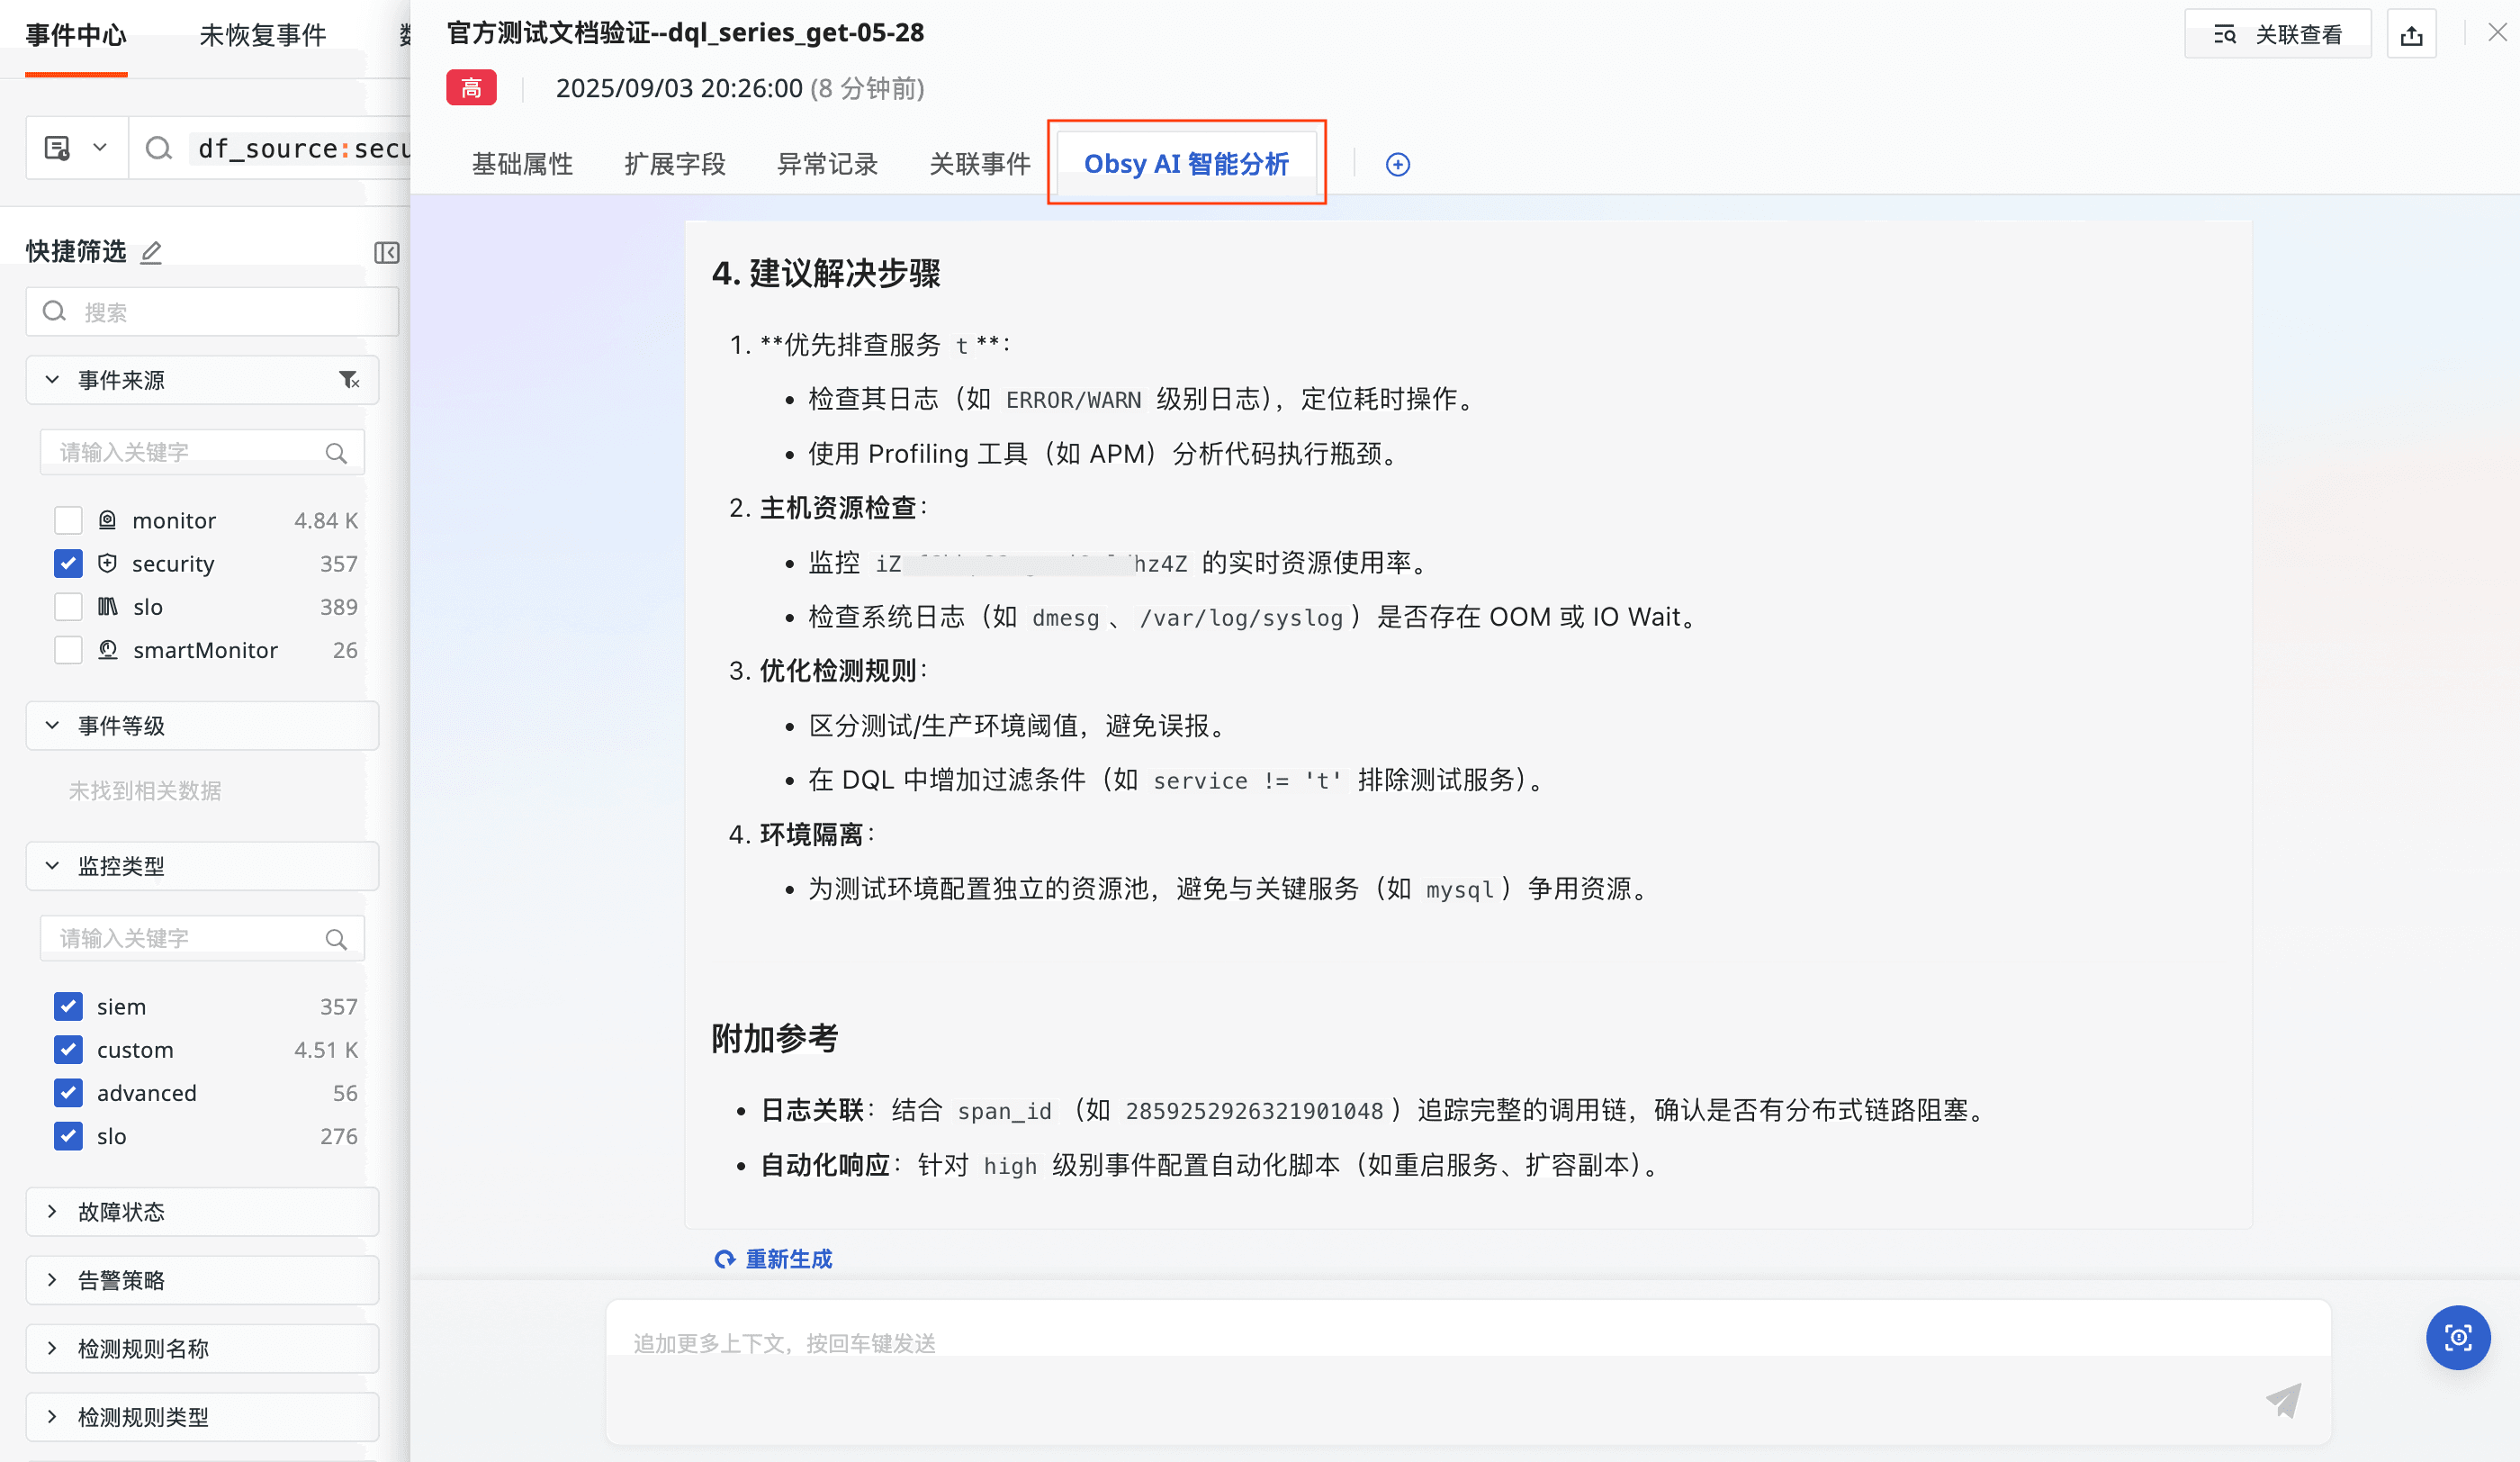
Task: Click the security shield icon
Action: 108,563
